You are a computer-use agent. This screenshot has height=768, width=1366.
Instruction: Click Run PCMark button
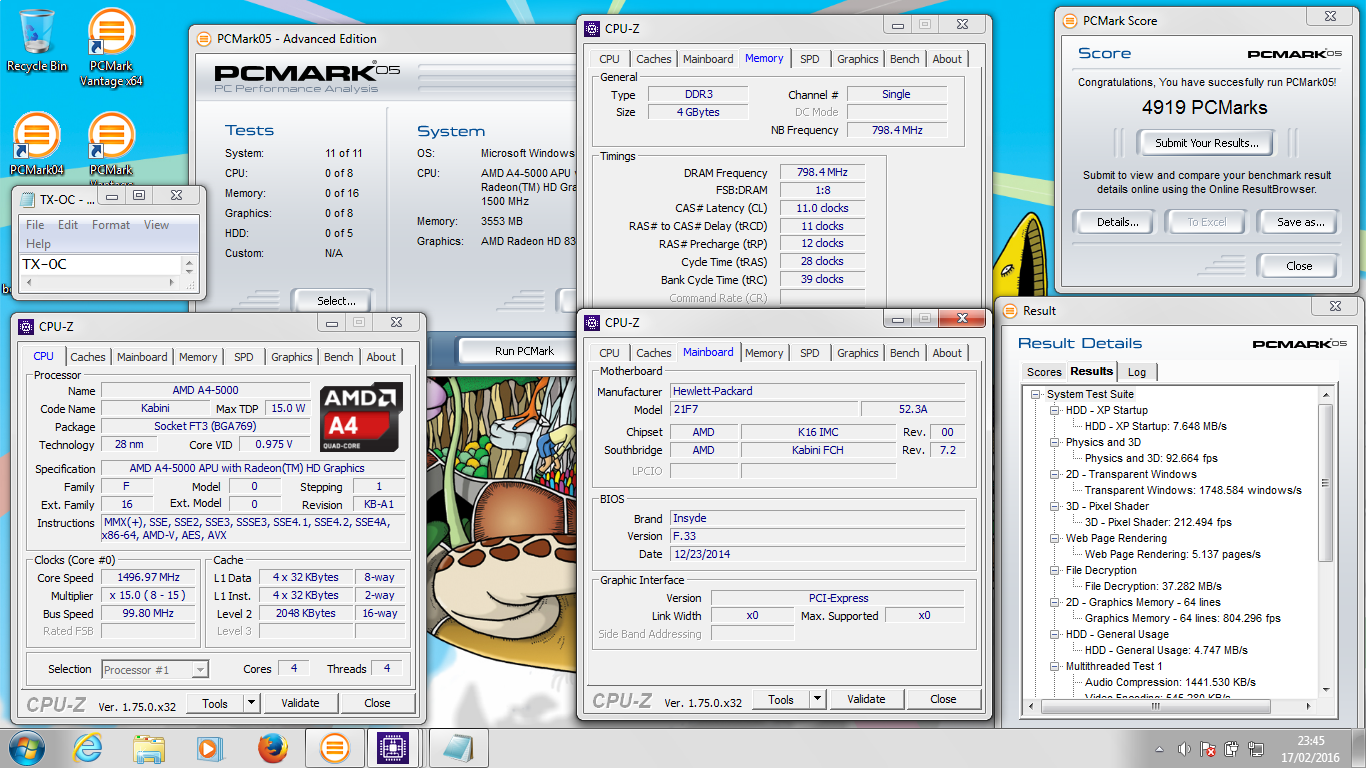tap(524, 351)
